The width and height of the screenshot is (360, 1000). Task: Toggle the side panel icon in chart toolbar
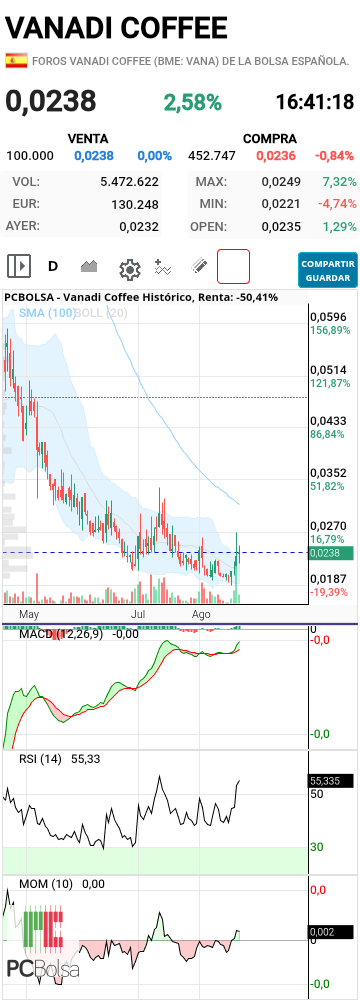point(19,266)
